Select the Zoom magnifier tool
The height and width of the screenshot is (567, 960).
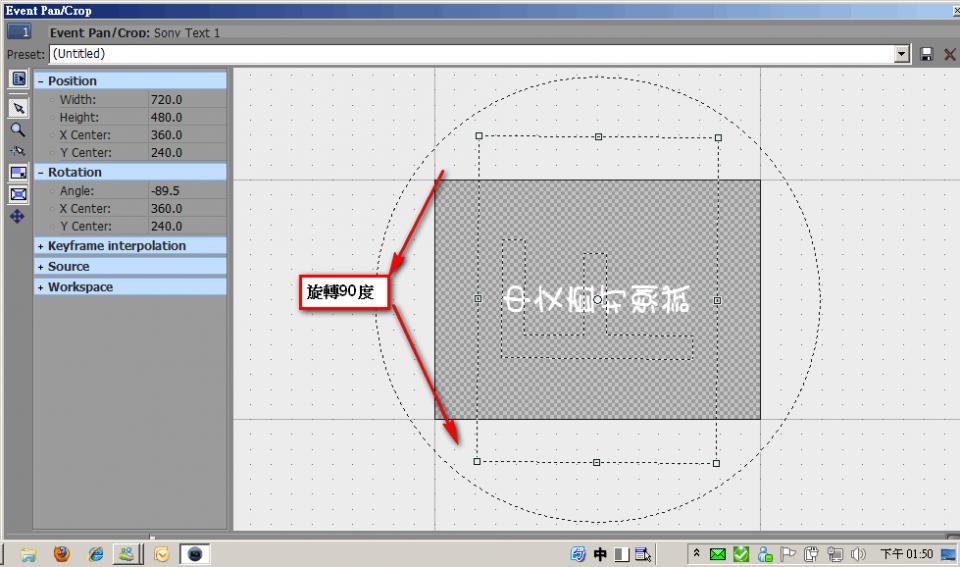pos(18,129)
